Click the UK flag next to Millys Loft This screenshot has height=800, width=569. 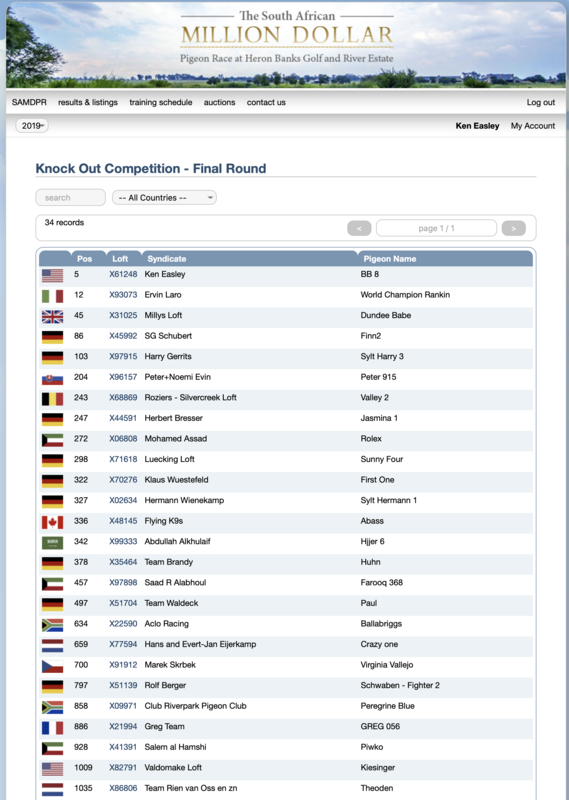tap(53, 317)
